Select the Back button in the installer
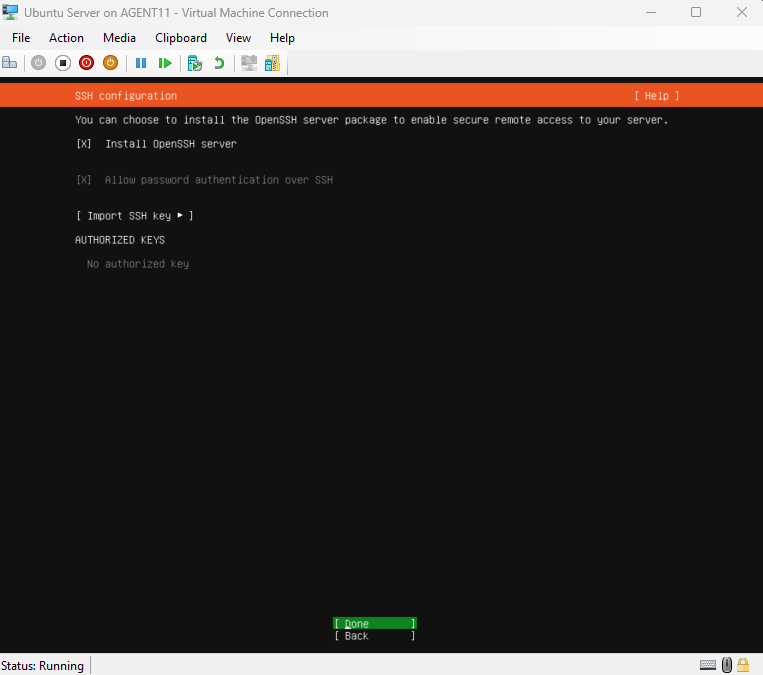 (374, 636)
